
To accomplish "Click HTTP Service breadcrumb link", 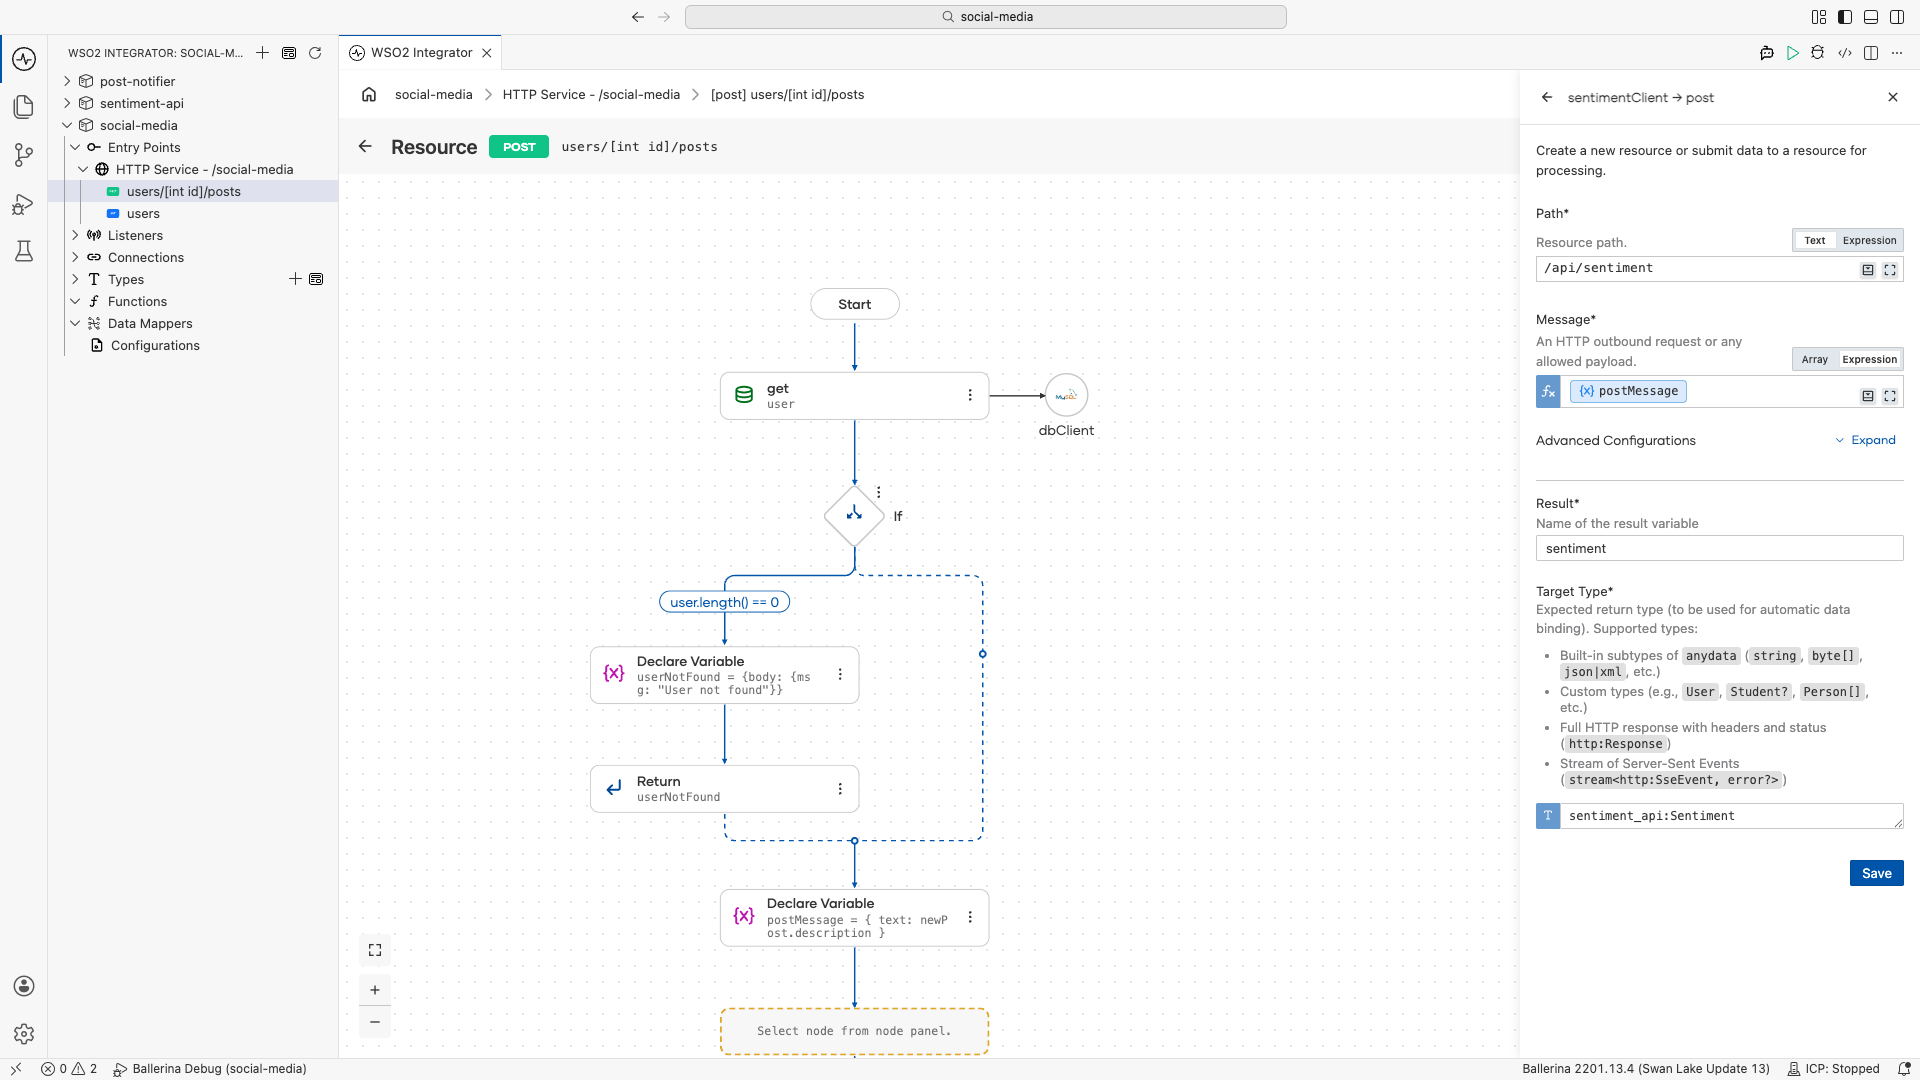I will pyautogui.click(x=591, y=95).
